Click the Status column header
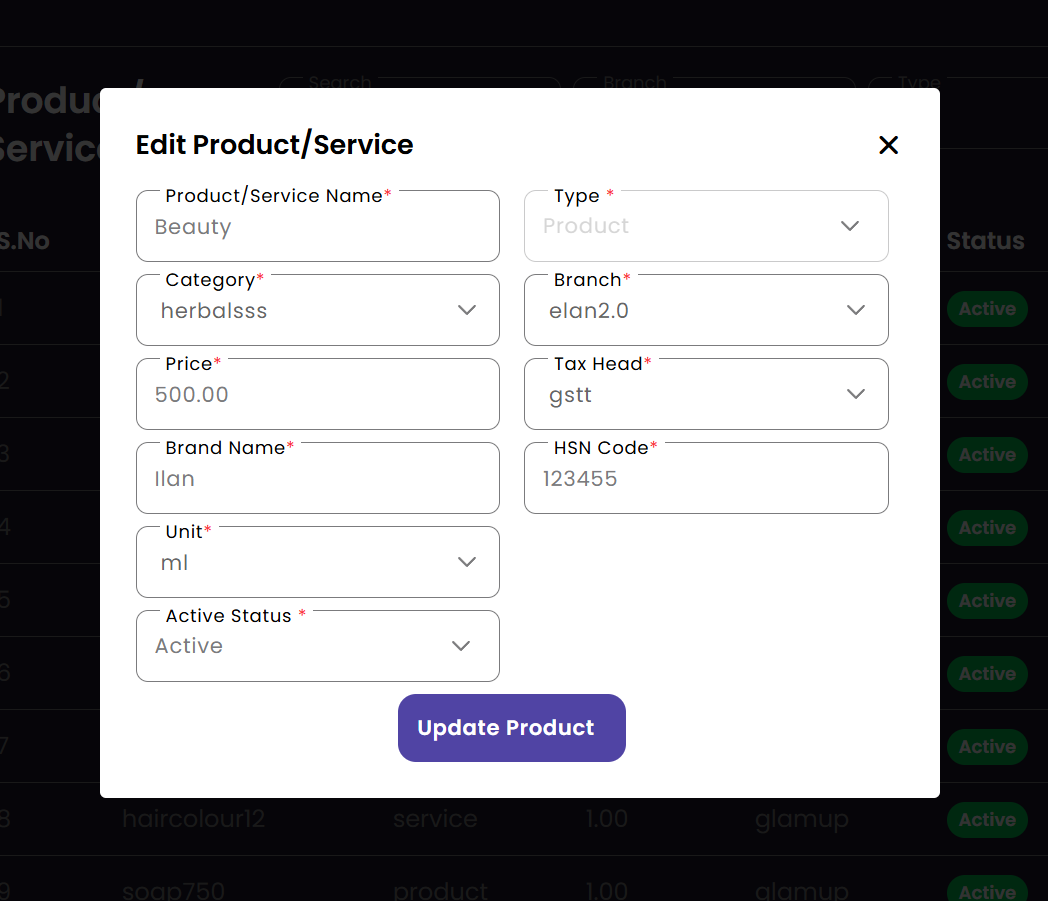This screenshot has width=1048, height=901. [x=985, y=241]
